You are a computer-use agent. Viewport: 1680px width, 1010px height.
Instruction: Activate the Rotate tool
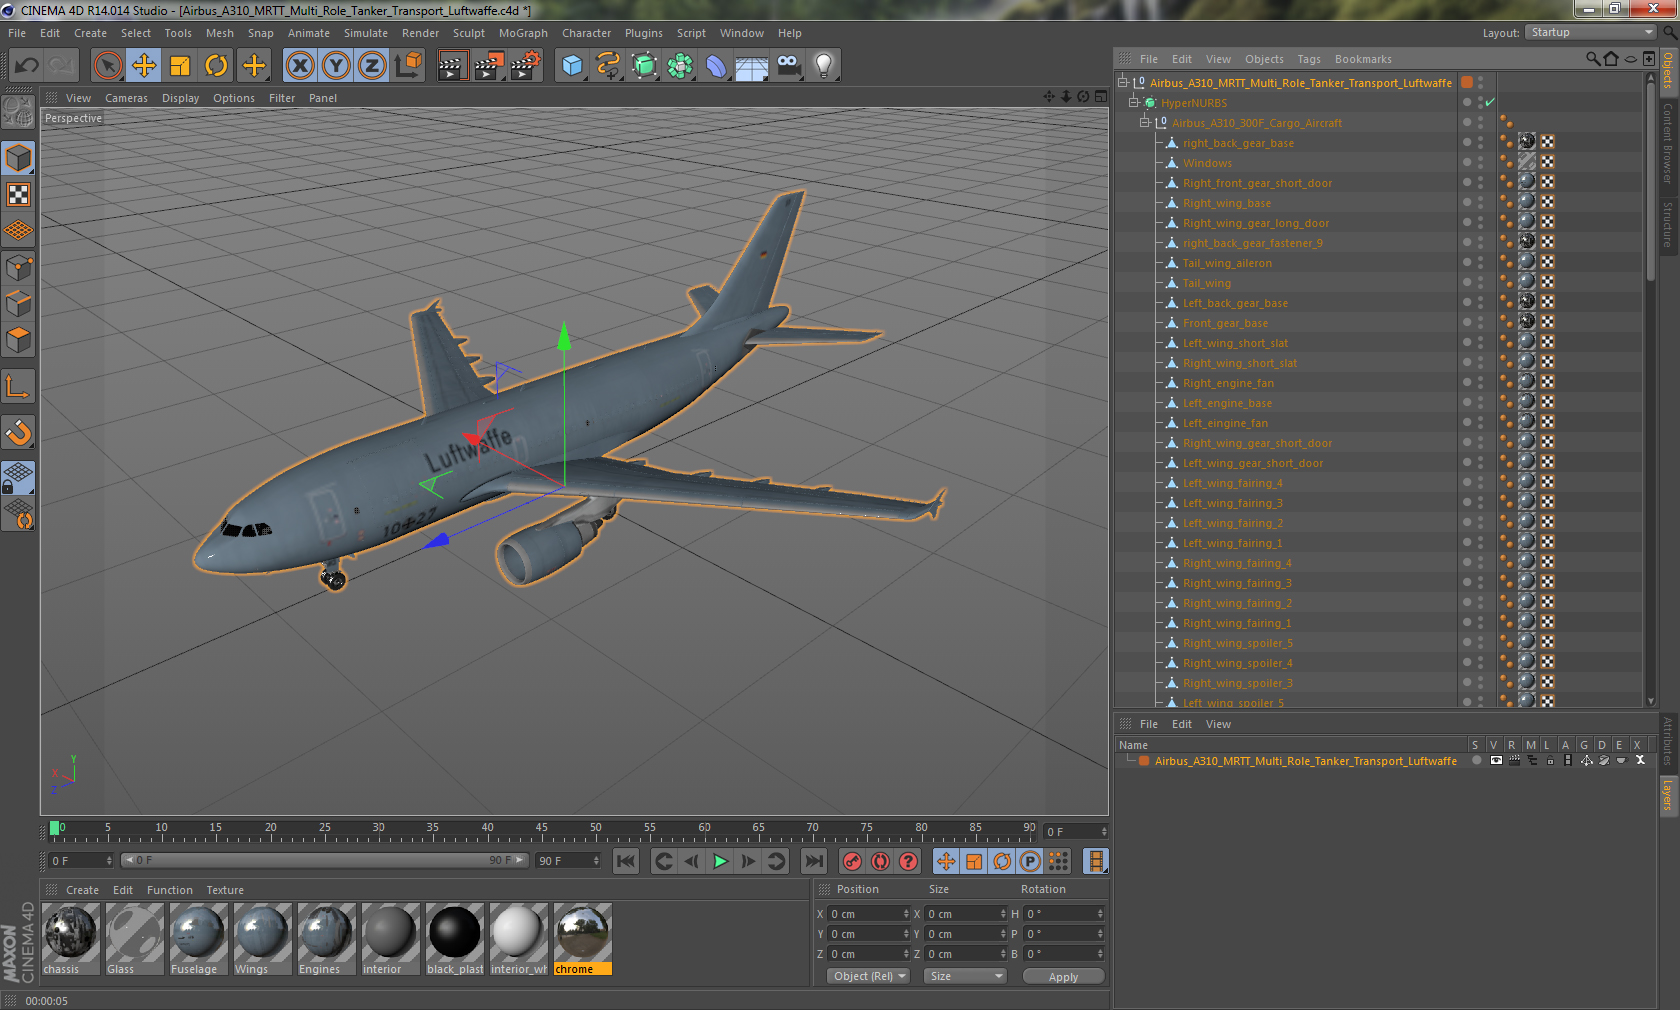(x=216, y=66)
